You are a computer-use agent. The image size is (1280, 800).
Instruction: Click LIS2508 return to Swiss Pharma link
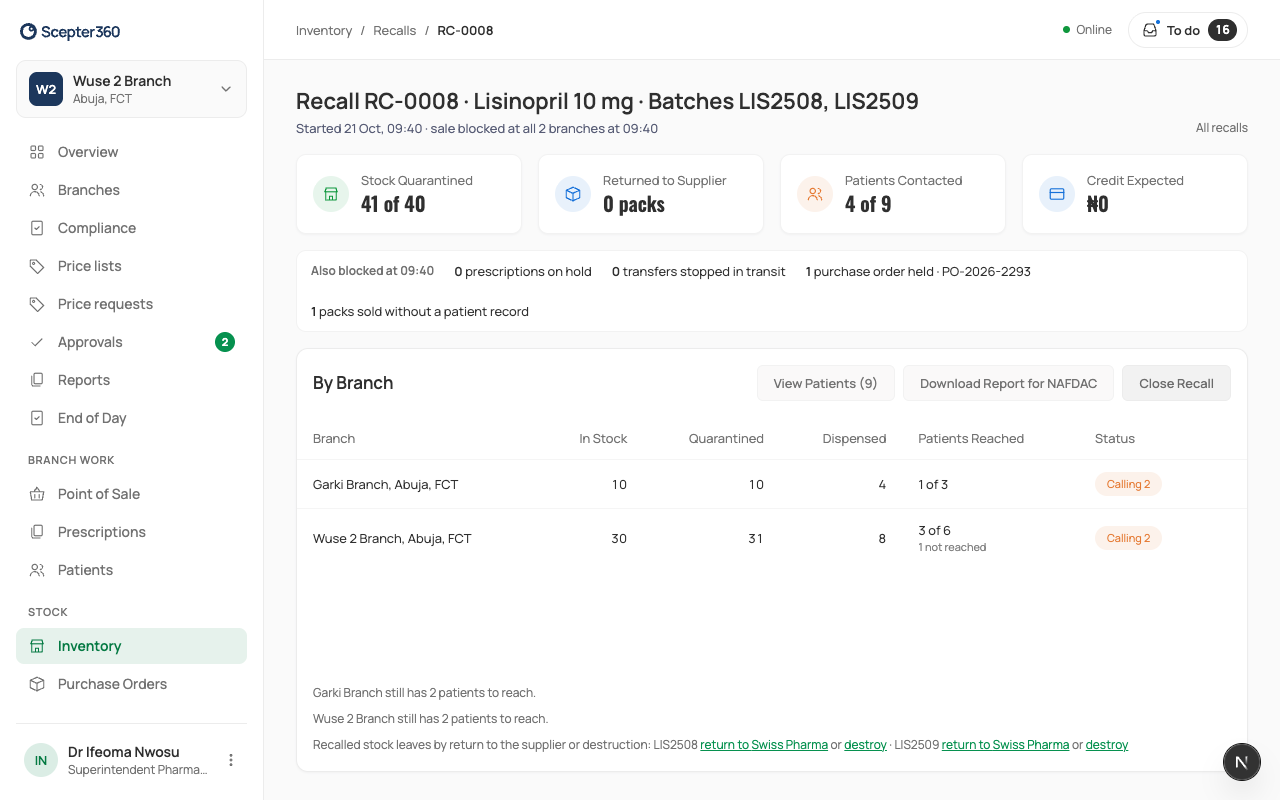[x=764, y=745]
